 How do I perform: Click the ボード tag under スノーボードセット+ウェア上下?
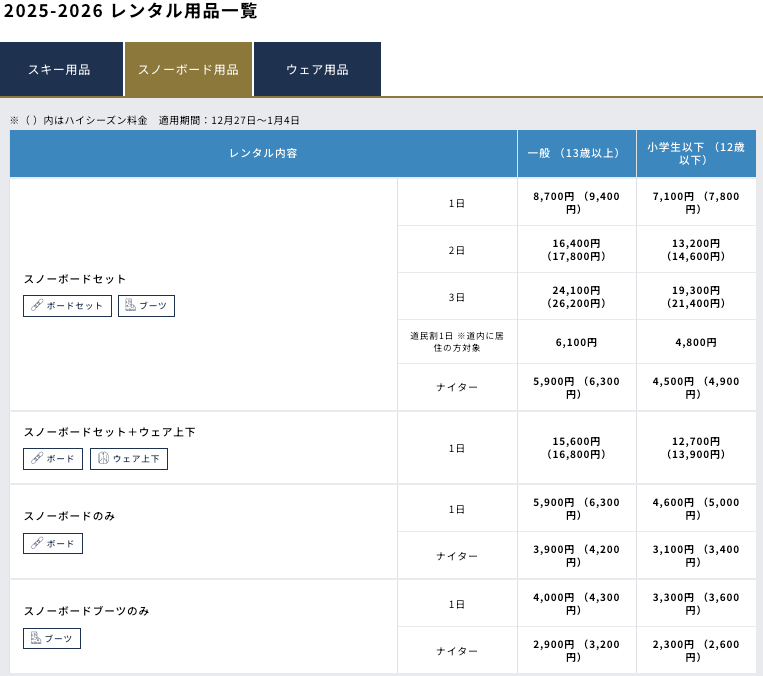53,459
